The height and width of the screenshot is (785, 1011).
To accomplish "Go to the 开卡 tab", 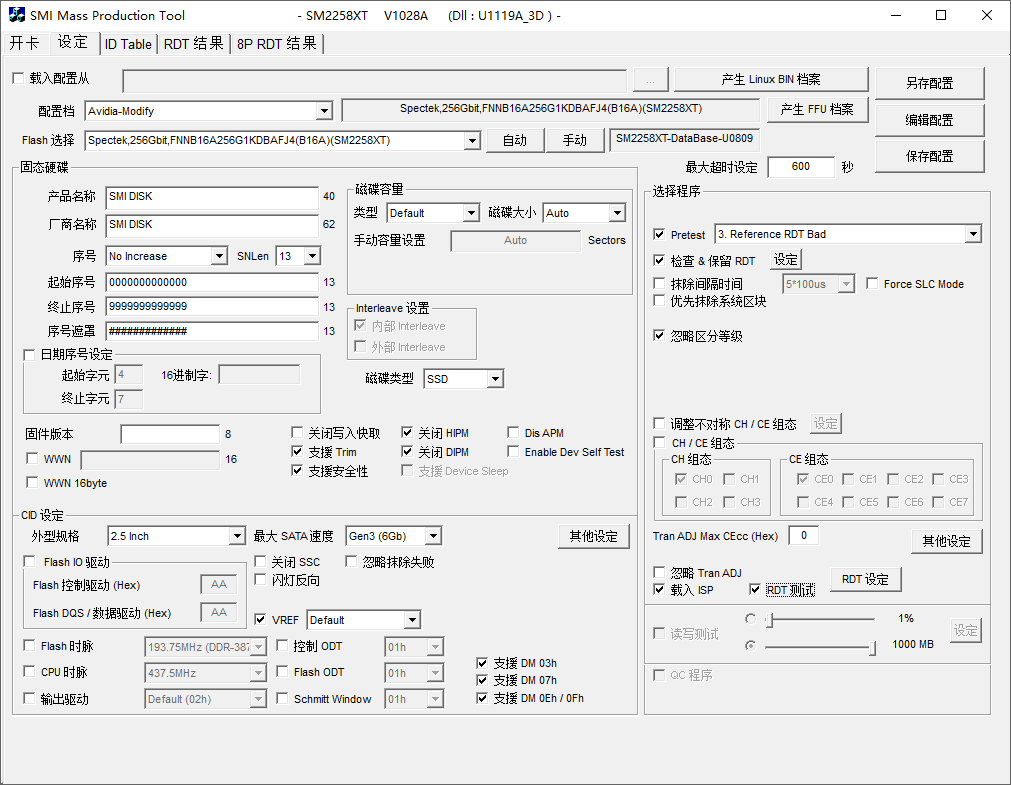I will pos(25,44).
